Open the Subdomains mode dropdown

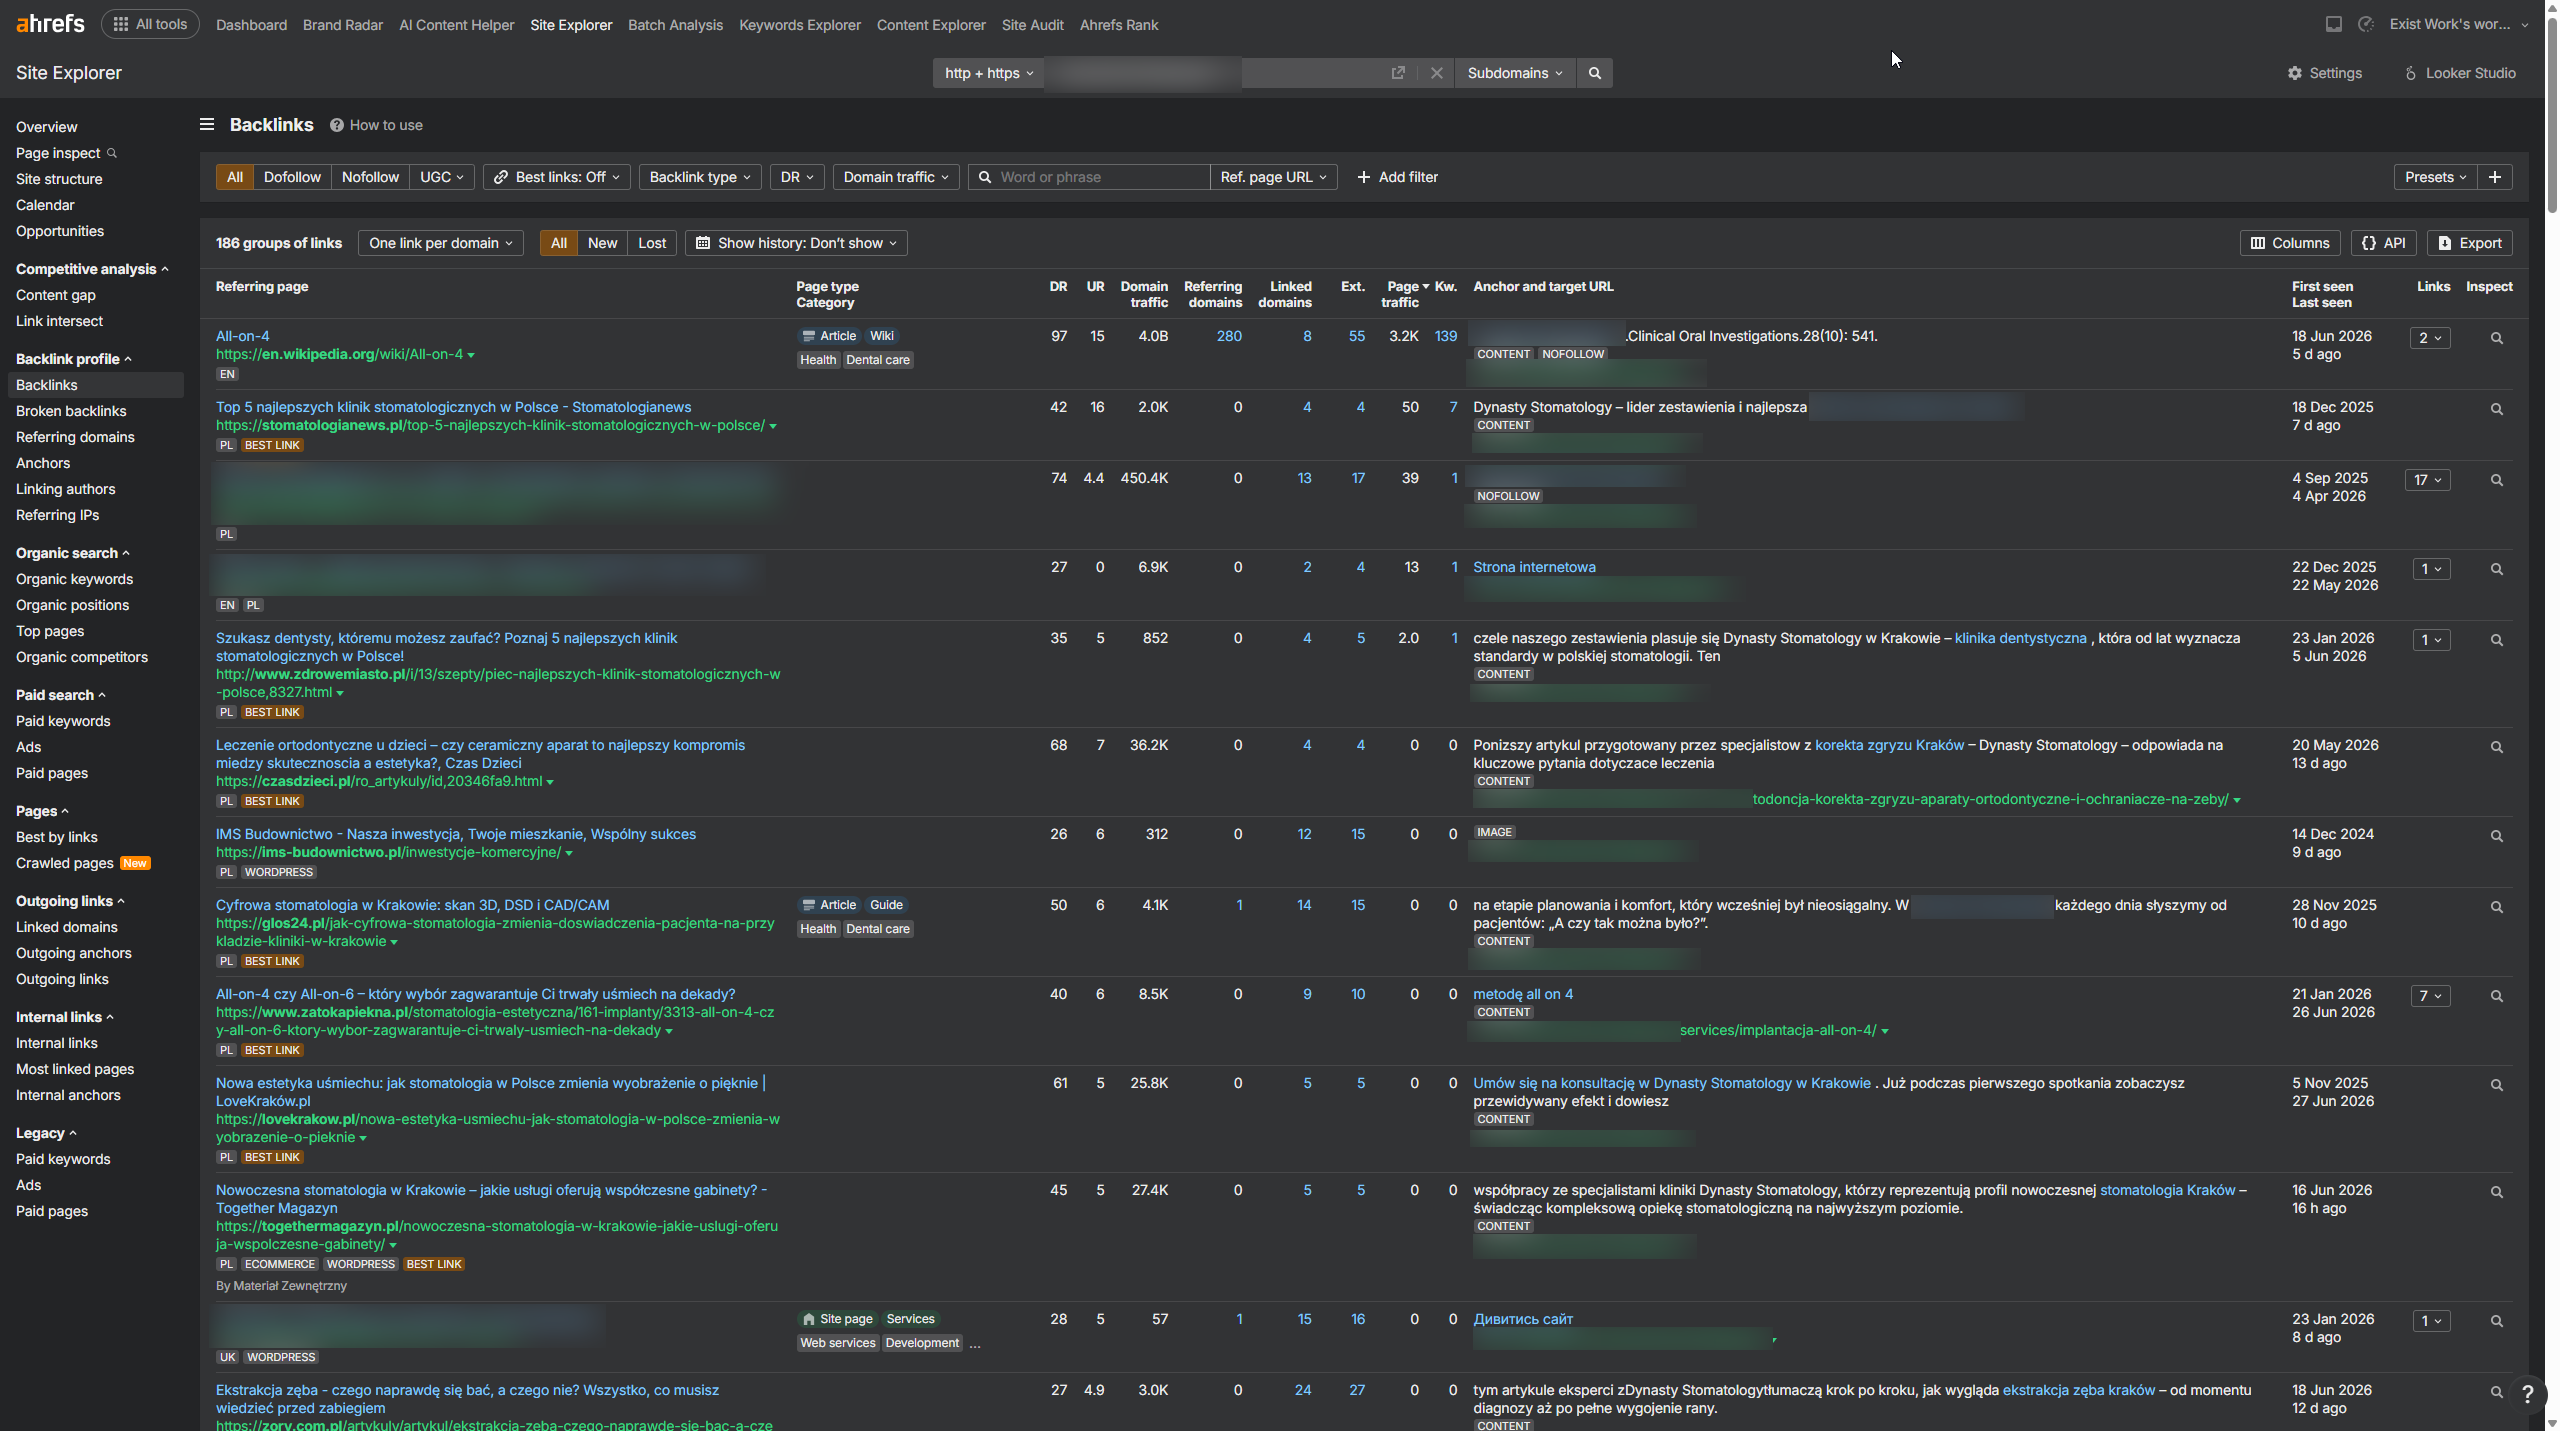(1515, 73)
